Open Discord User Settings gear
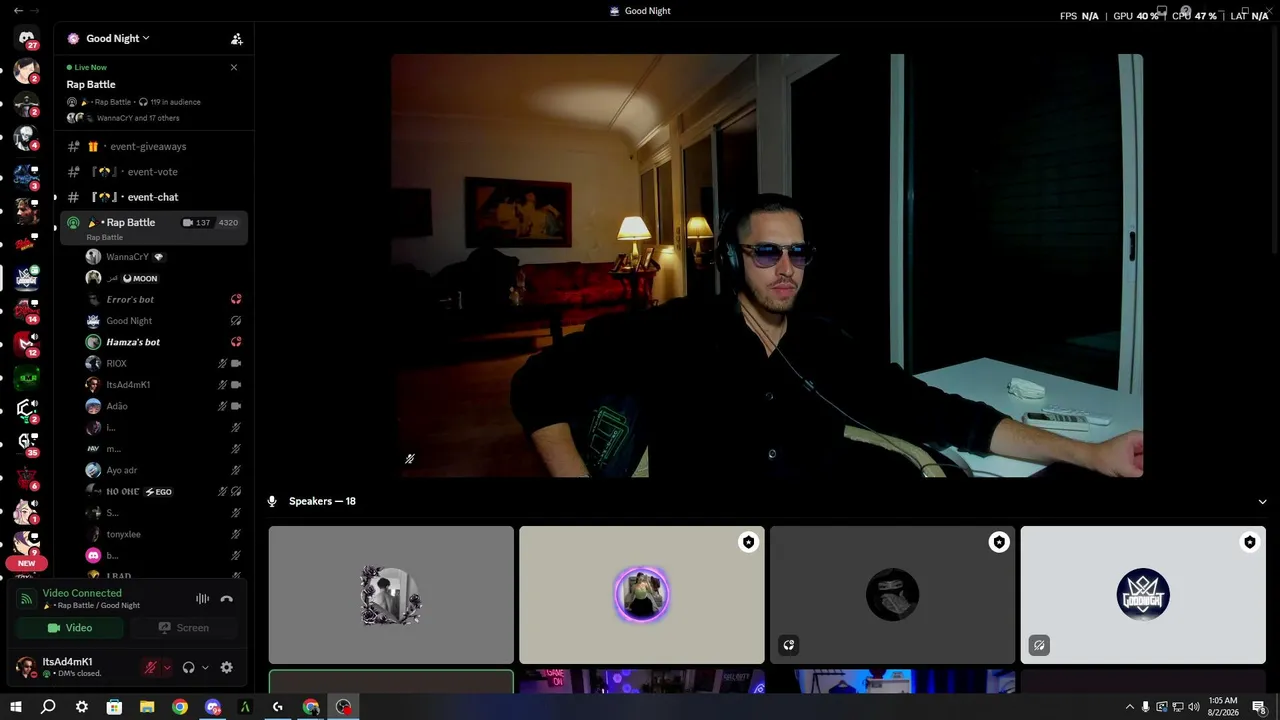1280x720 pixels. click(227, 667)
